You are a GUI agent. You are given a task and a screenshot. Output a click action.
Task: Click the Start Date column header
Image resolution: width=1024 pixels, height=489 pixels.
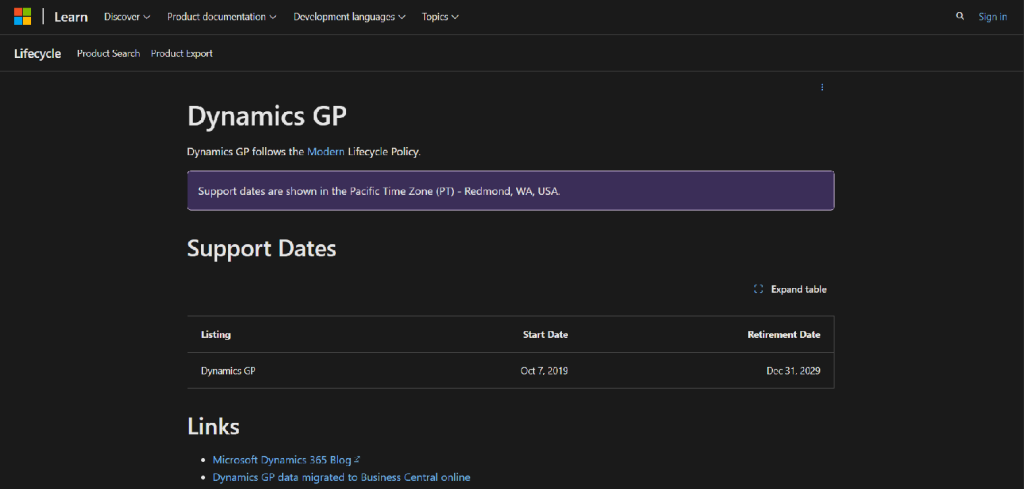pos(545,335)
